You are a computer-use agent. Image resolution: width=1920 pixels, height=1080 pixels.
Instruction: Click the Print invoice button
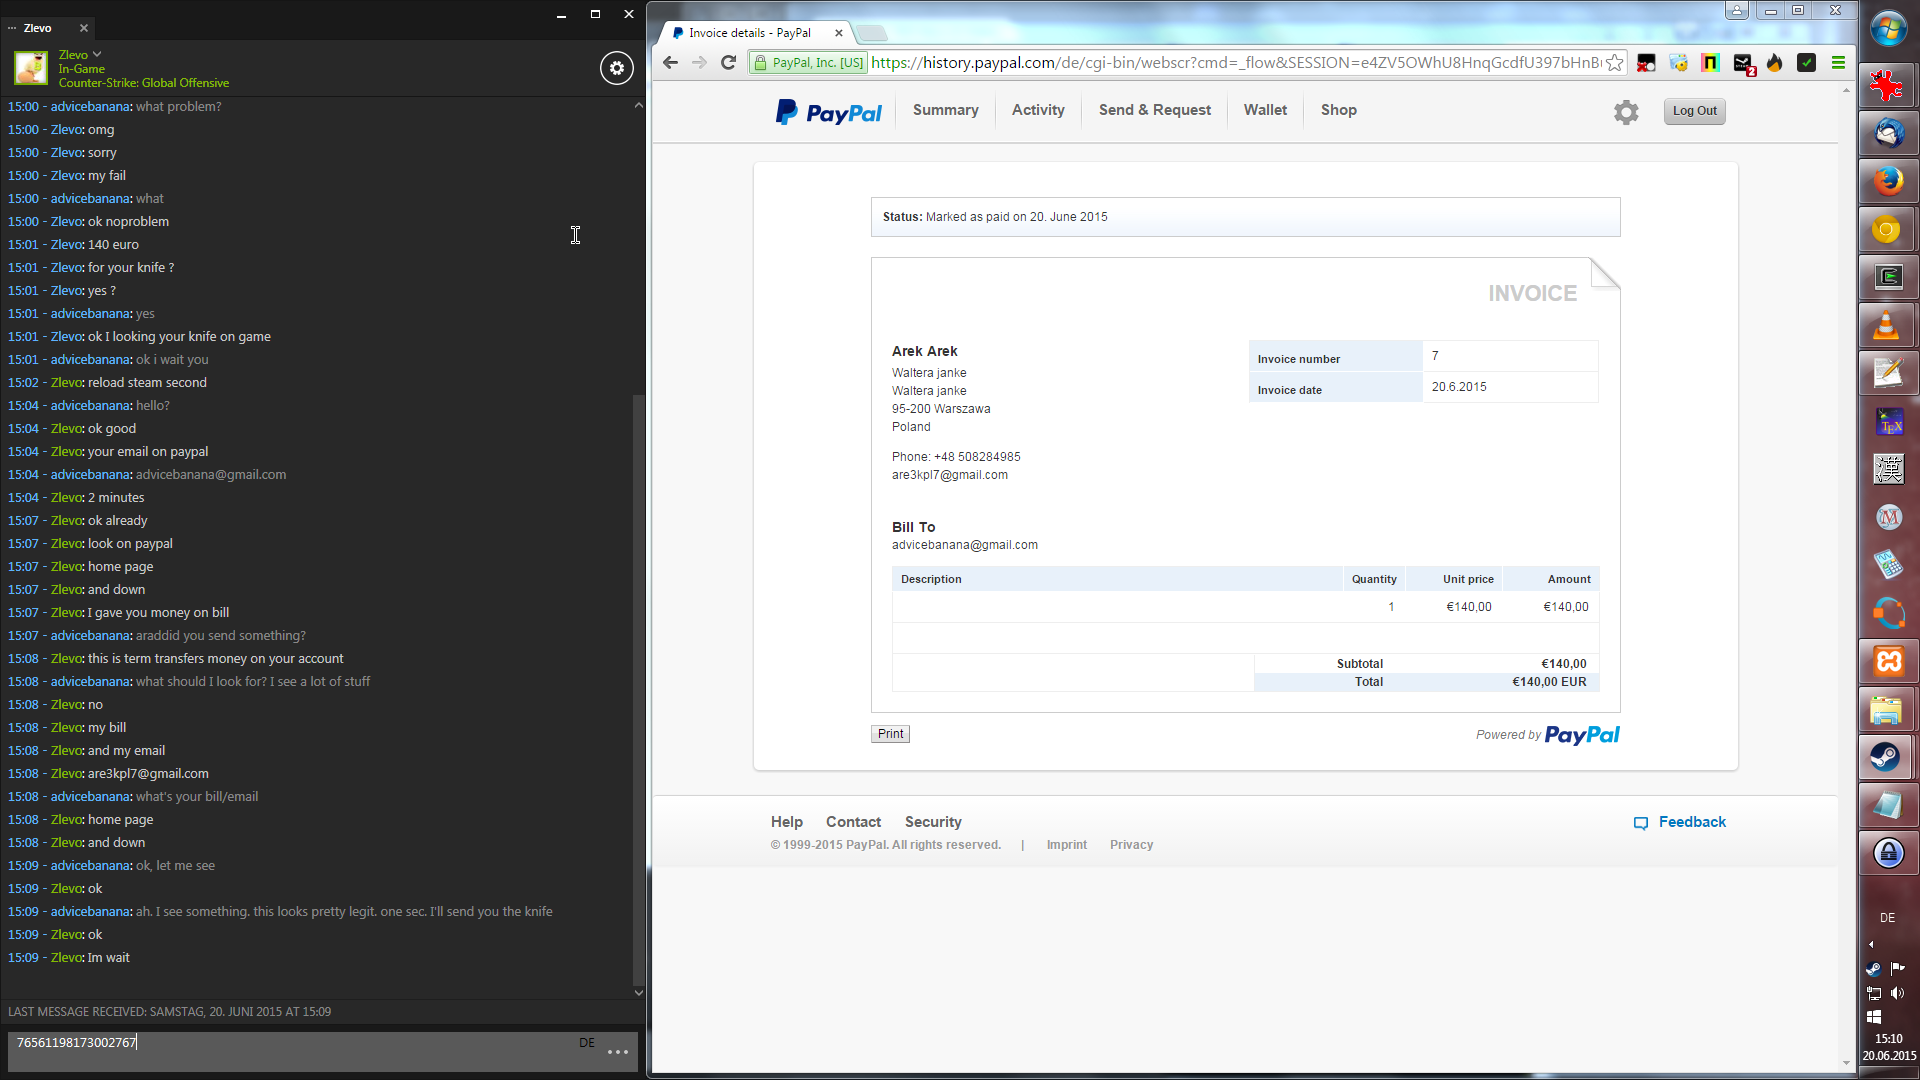890,734
